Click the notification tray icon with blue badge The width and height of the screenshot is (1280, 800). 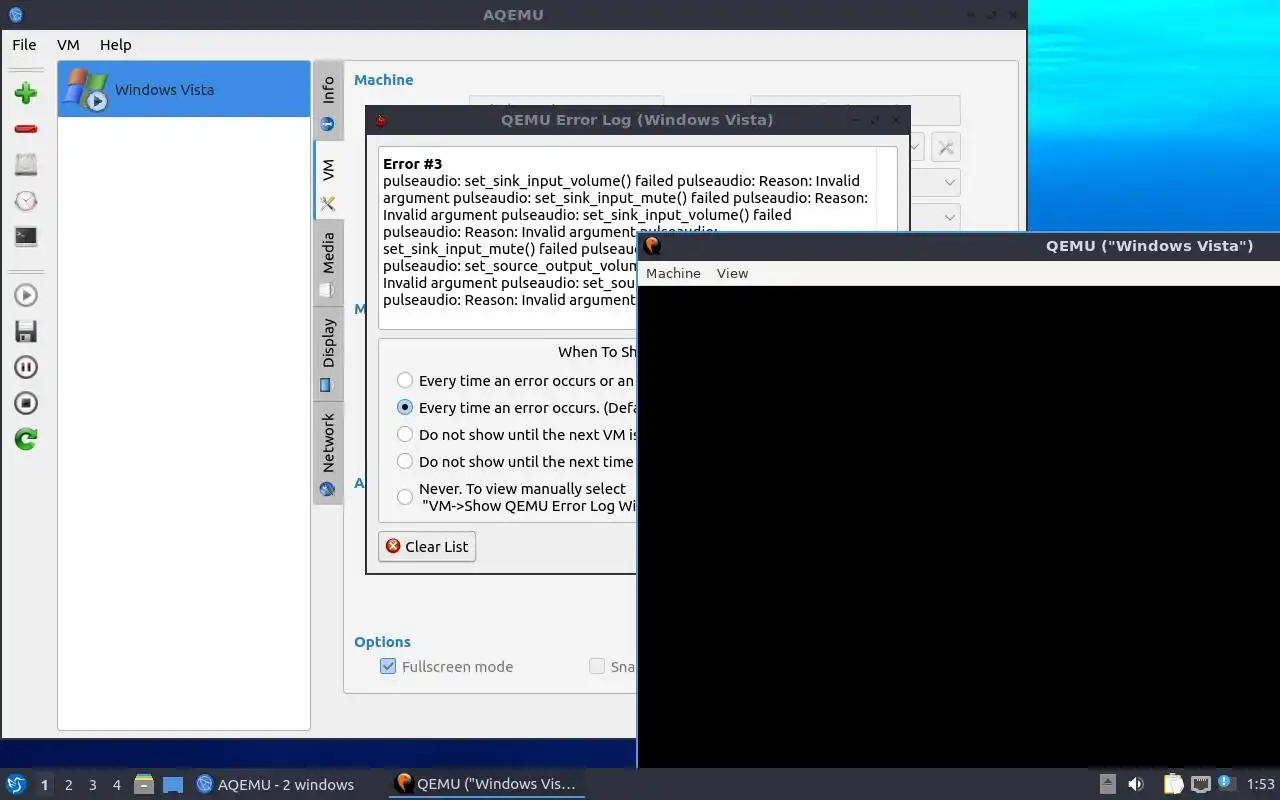[1226, 783]
